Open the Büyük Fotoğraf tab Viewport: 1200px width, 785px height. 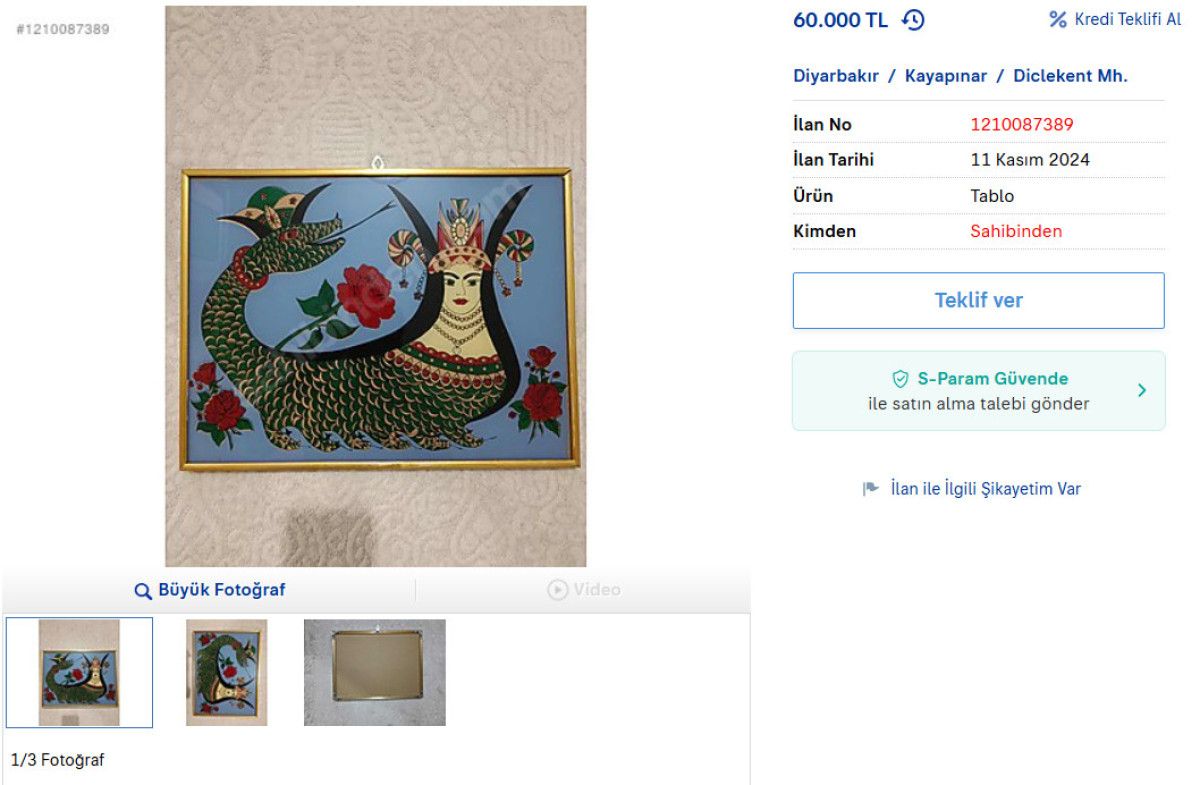coord(210,590)
